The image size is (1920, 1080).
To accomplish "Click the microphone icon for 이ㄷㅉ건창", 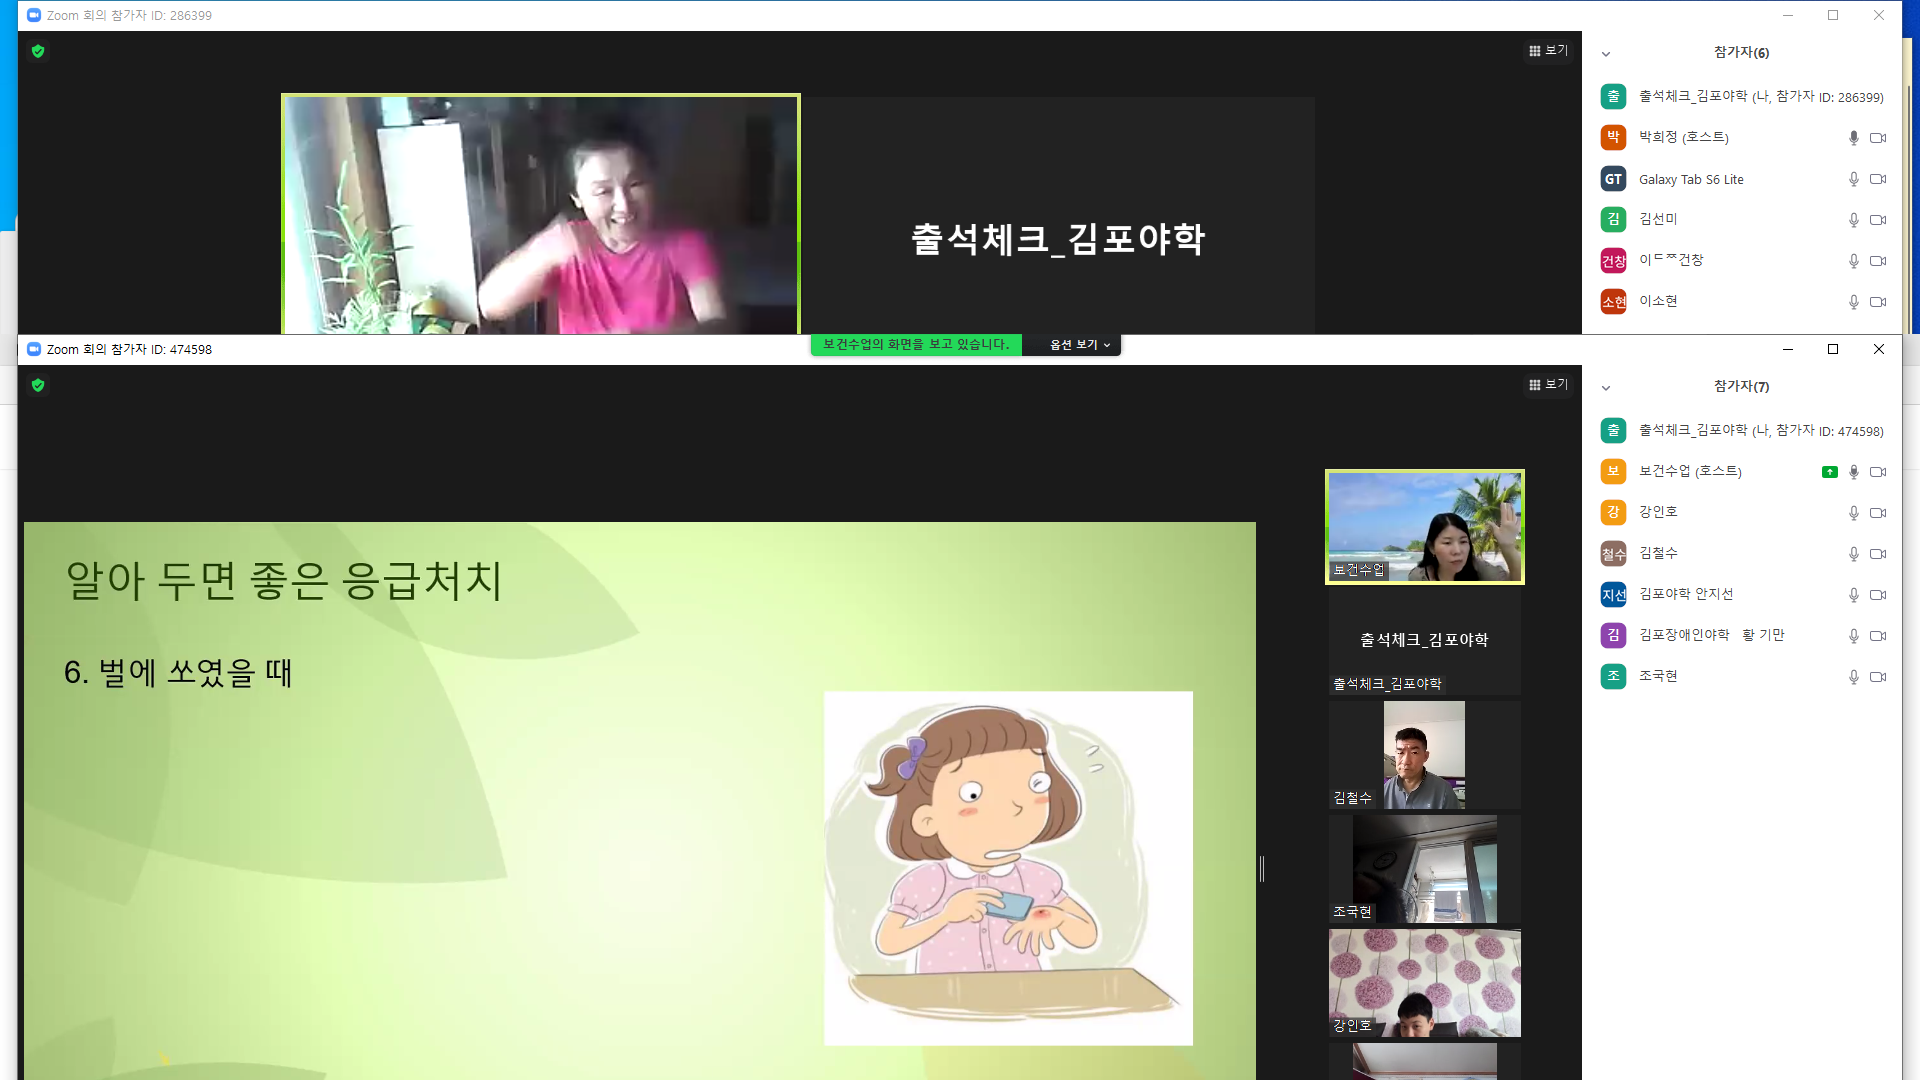I will [x=1853, y=261].
